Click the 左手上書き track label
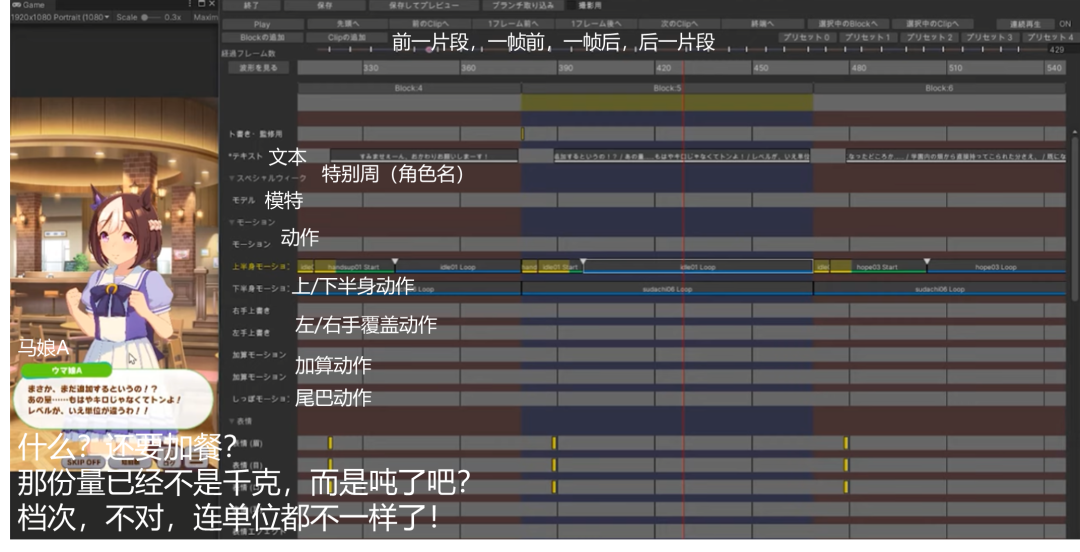Viewport: 1080px width, 552px height. [251, 333]
